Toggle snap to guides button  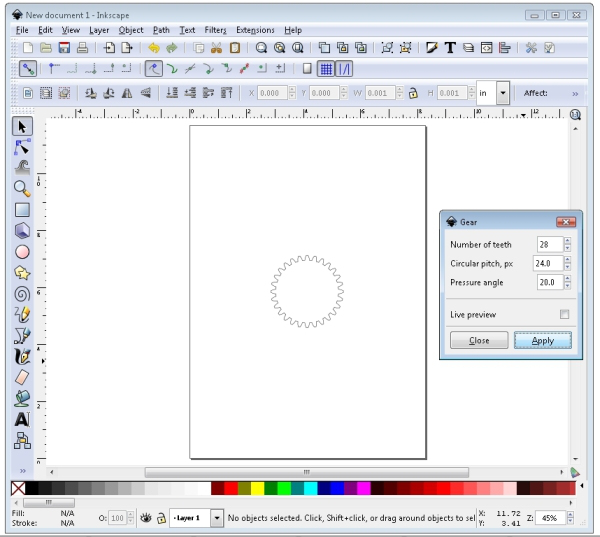[344, 69]
